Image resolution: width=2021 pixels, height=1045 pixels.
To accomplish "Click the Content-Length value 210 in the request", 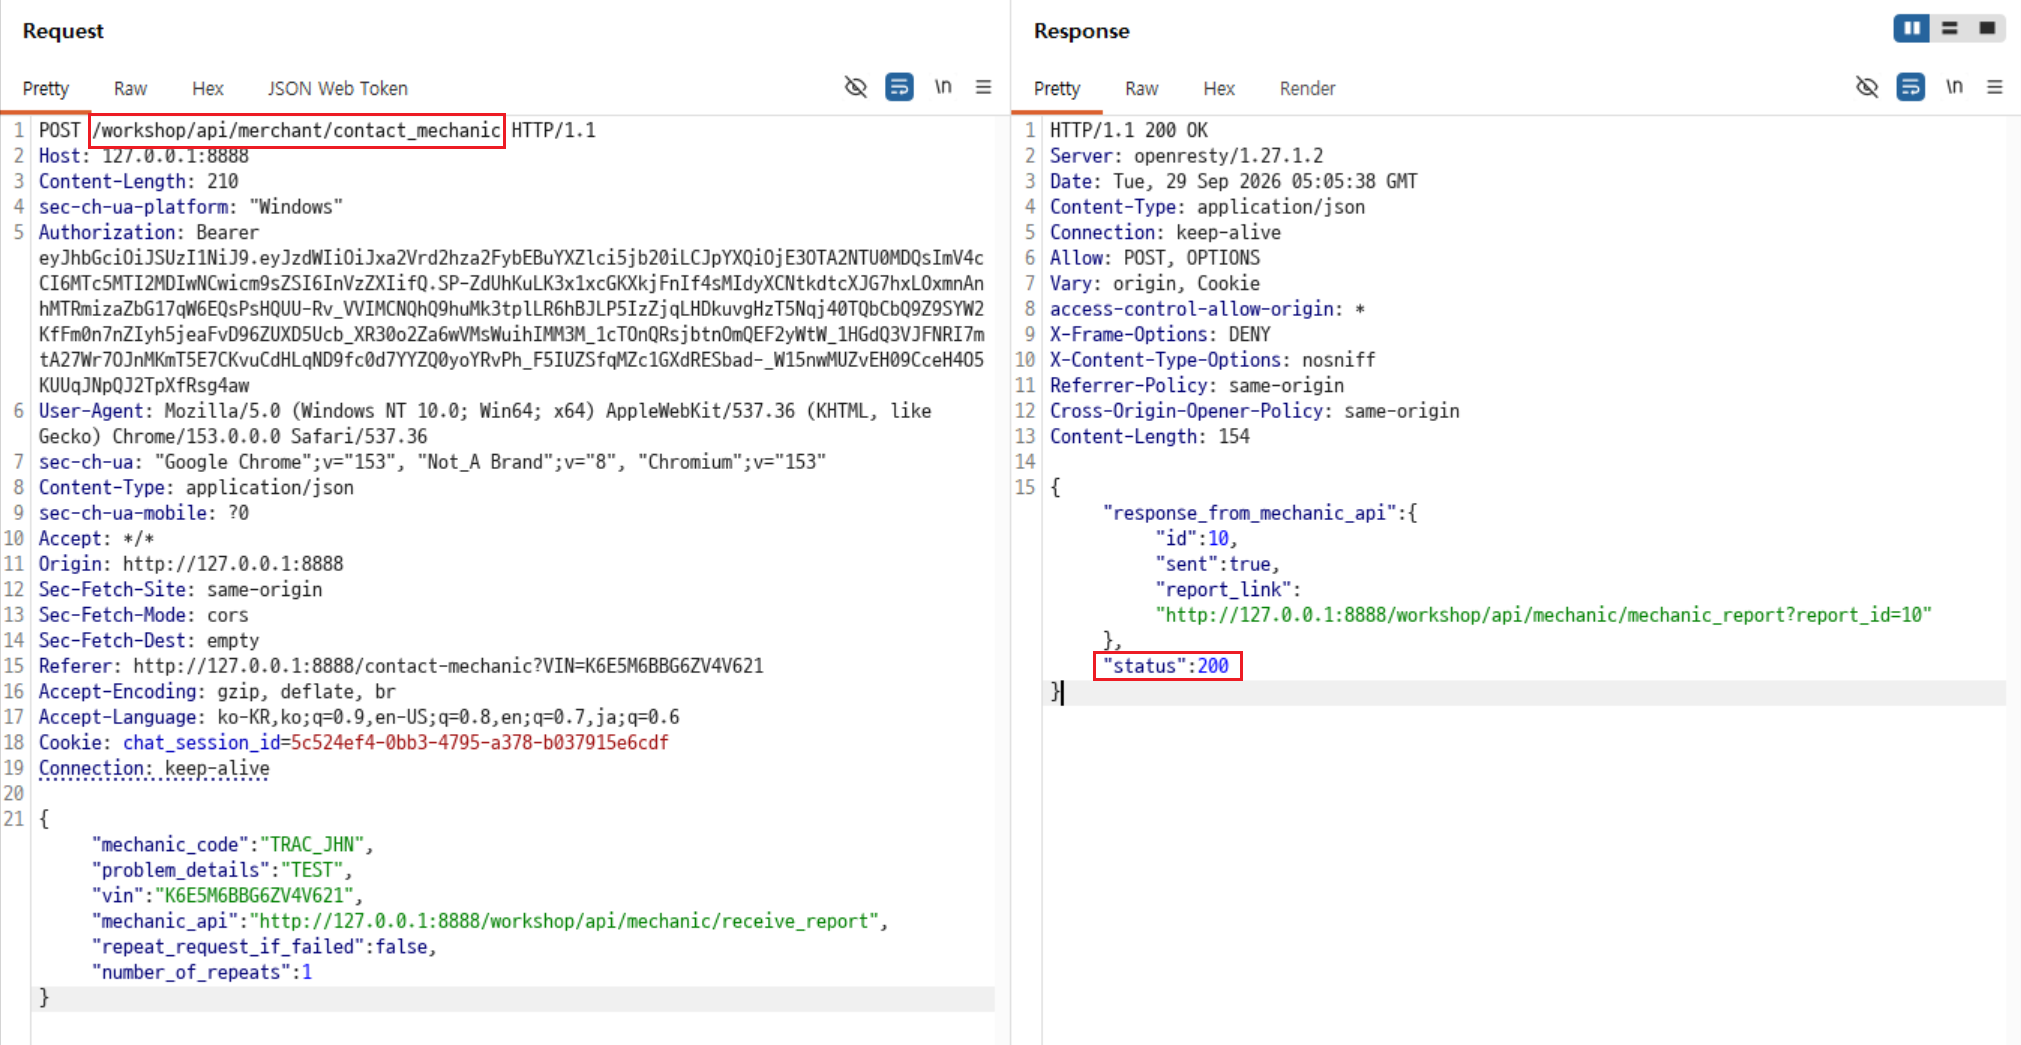I will (x=223, y=181).
